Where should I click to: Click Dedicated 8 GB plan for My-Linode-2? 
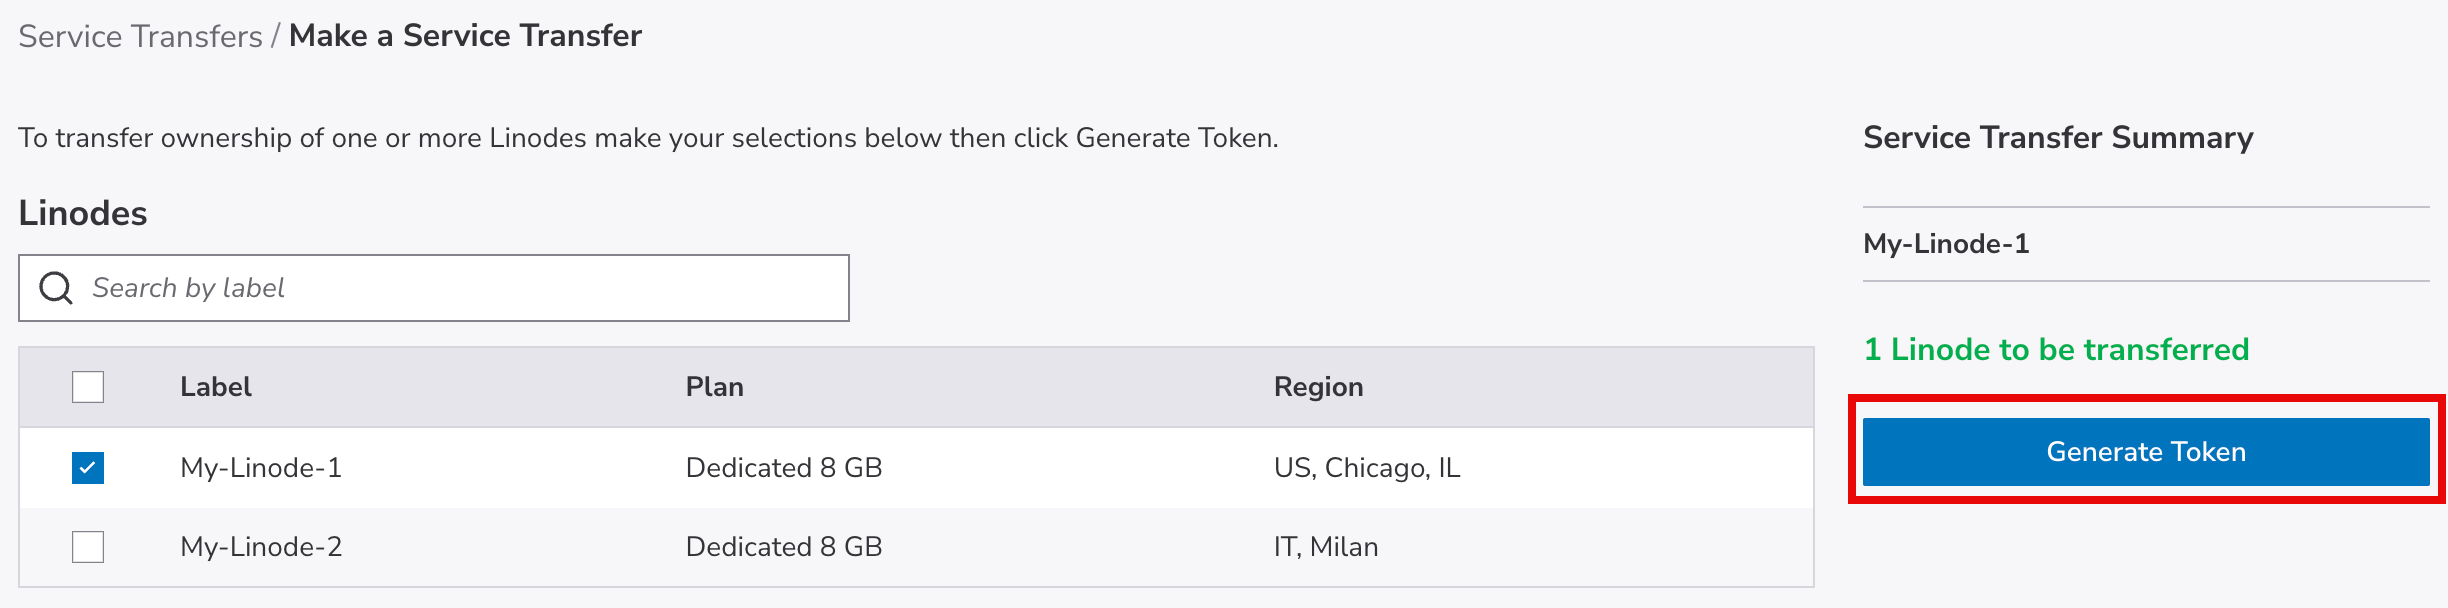(784, 547)
